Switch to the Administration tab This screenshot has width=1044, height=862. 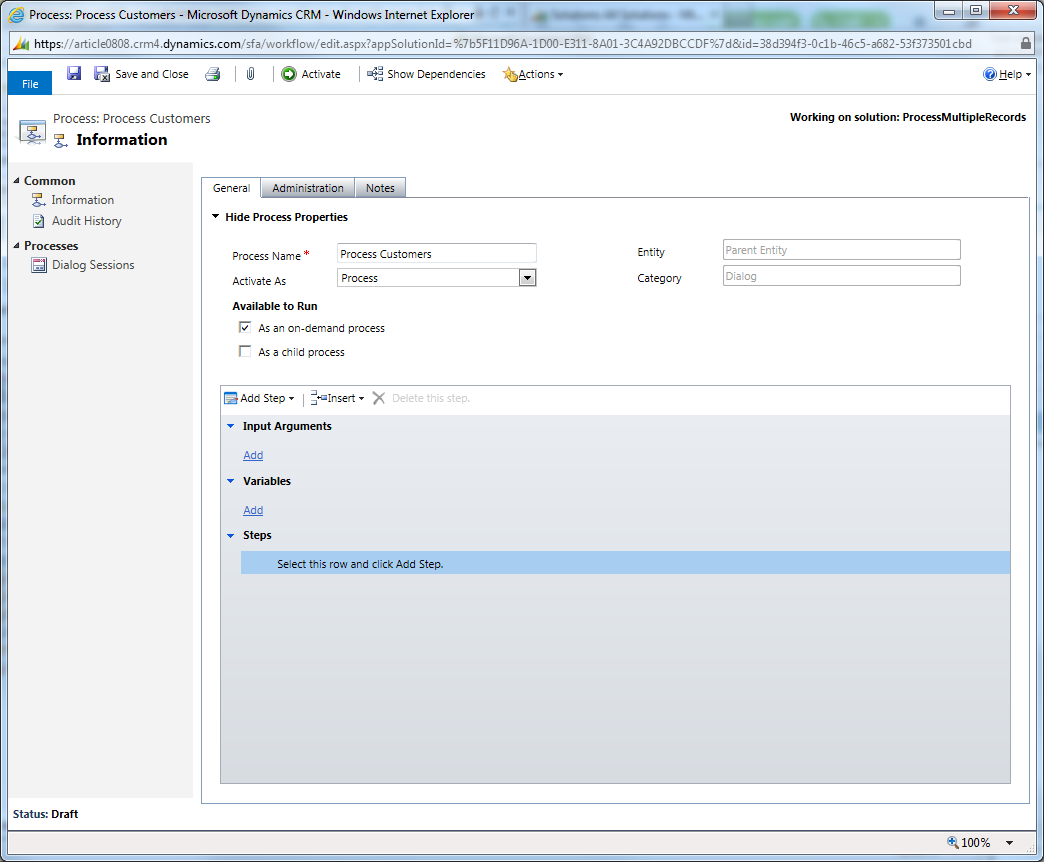click(308, 188)
